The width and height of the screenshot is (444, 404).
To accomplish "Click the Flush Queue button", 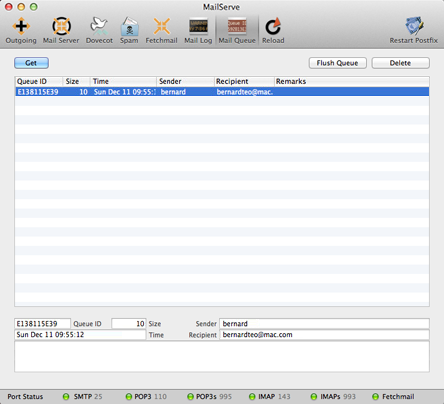I will tap(338, 63).
